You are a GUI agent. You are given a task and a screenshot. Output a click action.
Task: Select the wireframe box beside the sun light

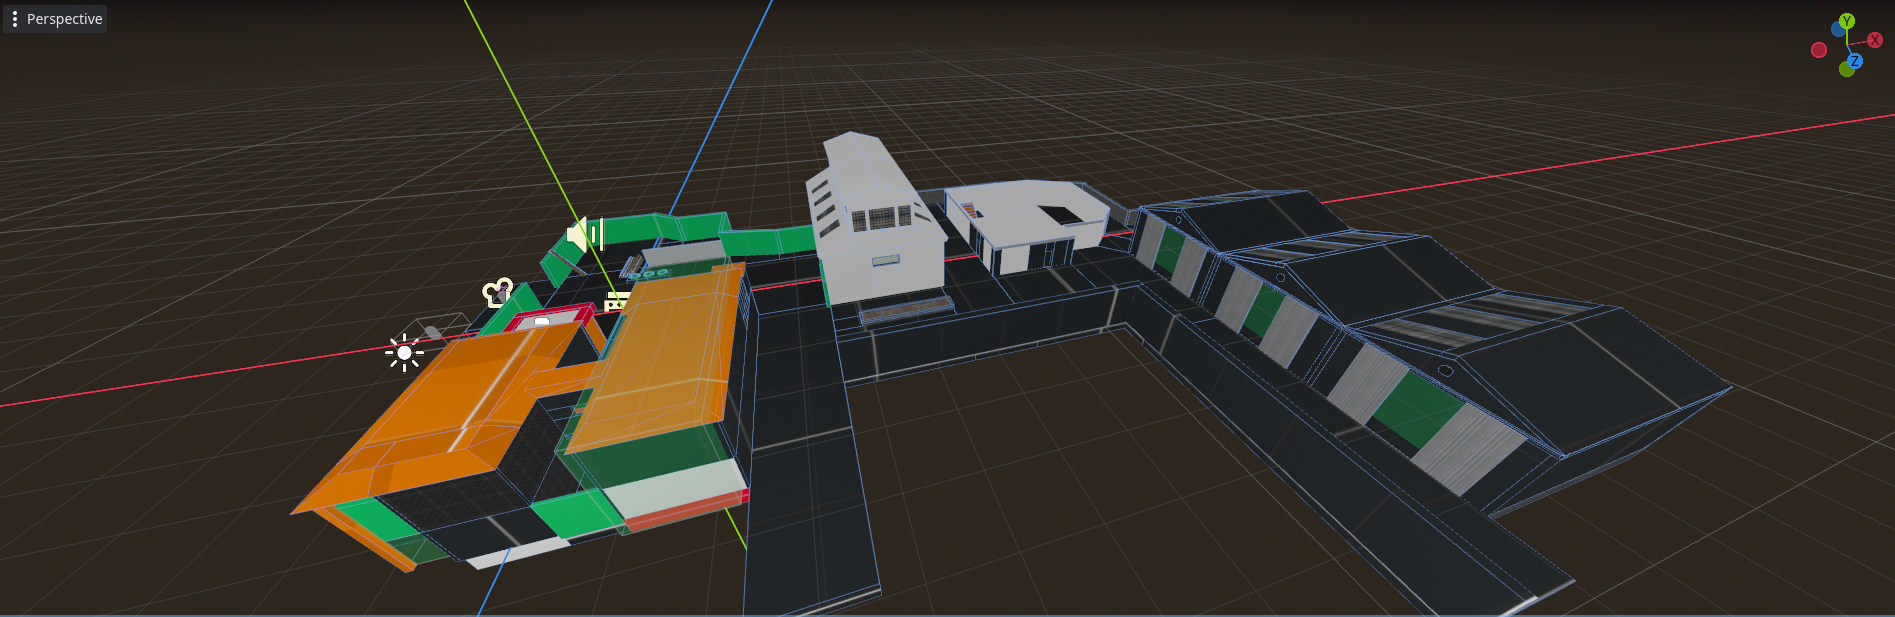point(440,327)
